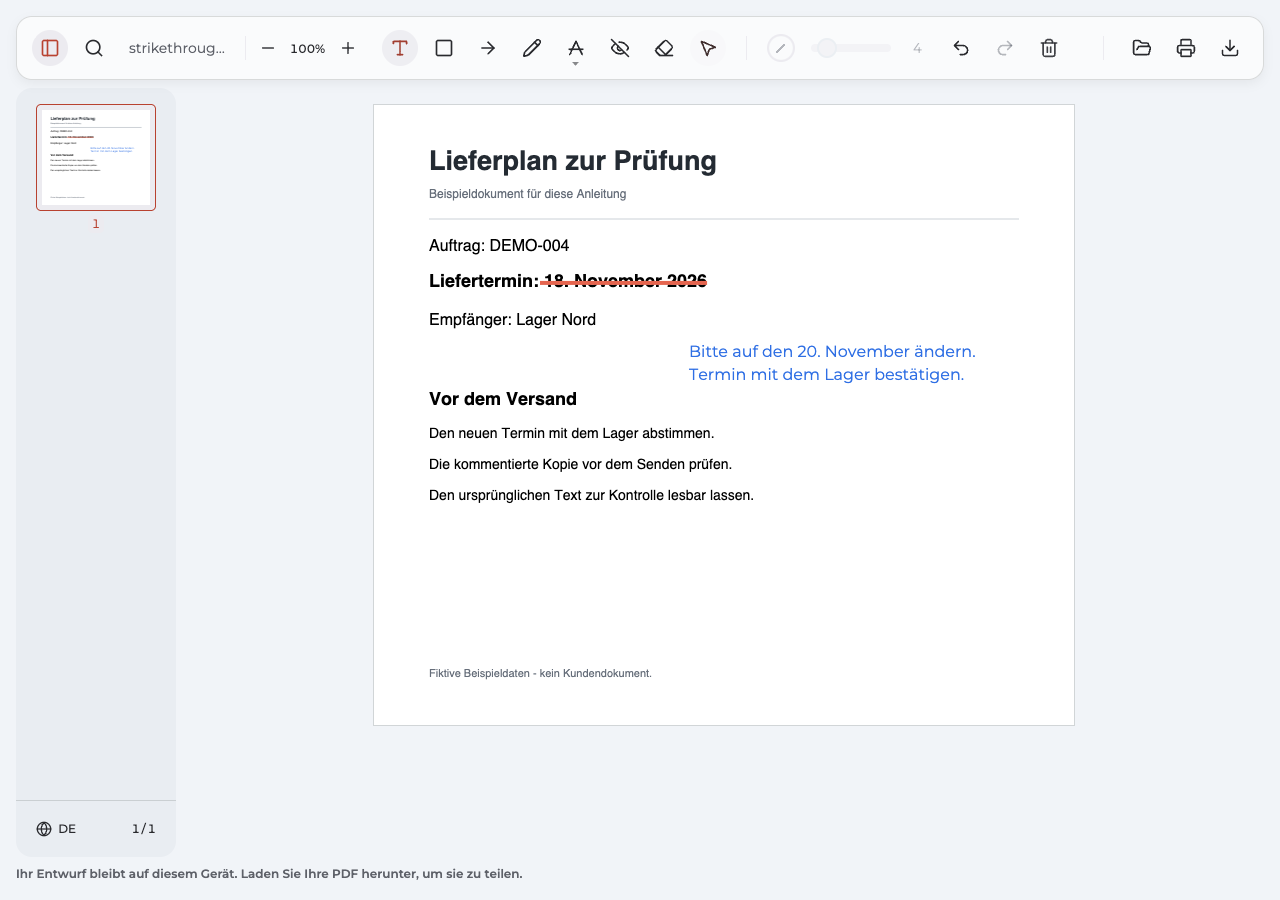
Task: Open the search magnifier tool
Action: (x=94, y=48)
